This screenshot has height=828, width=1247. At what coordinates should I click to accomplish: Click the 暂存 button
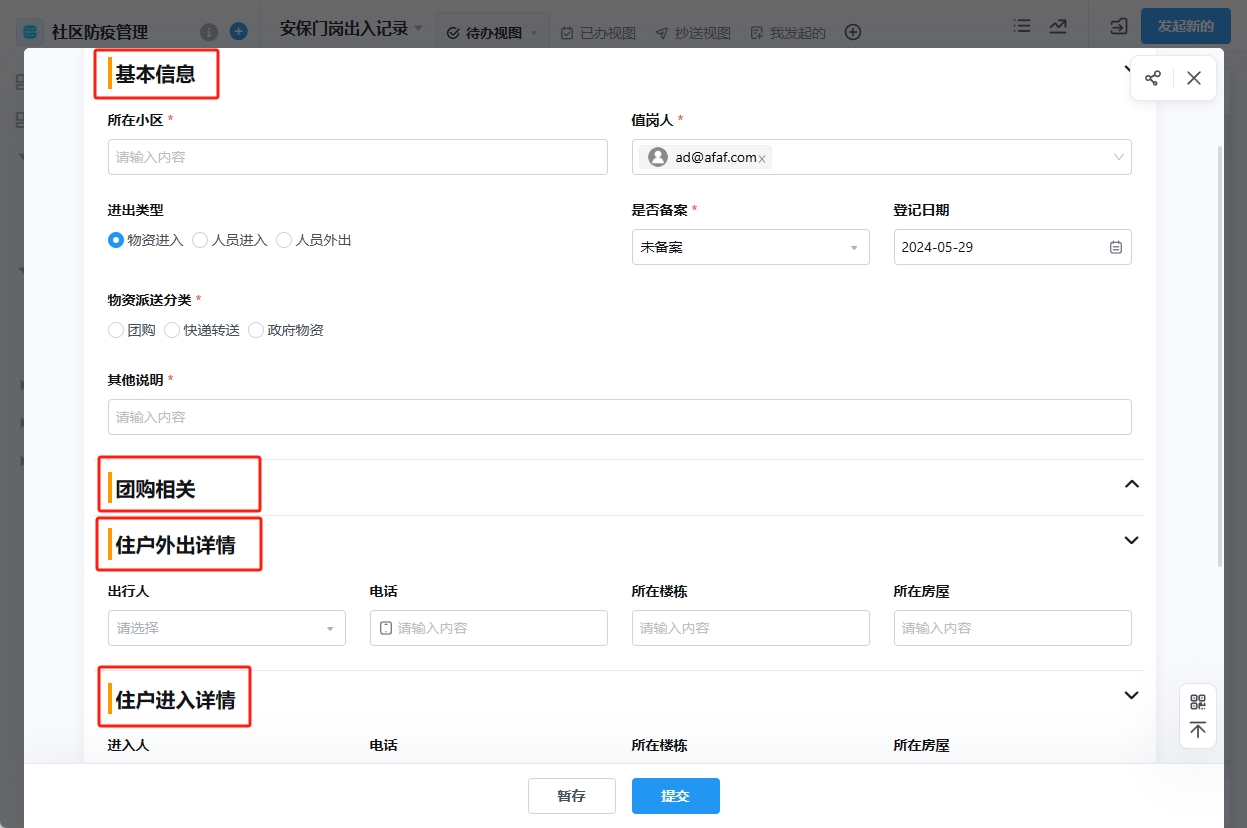pos(571,796)
